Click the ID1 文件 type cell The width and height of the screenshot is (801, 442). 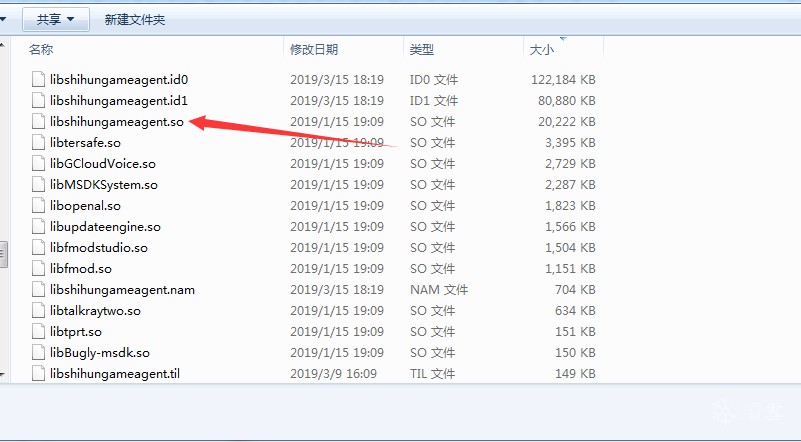point(434,101)
